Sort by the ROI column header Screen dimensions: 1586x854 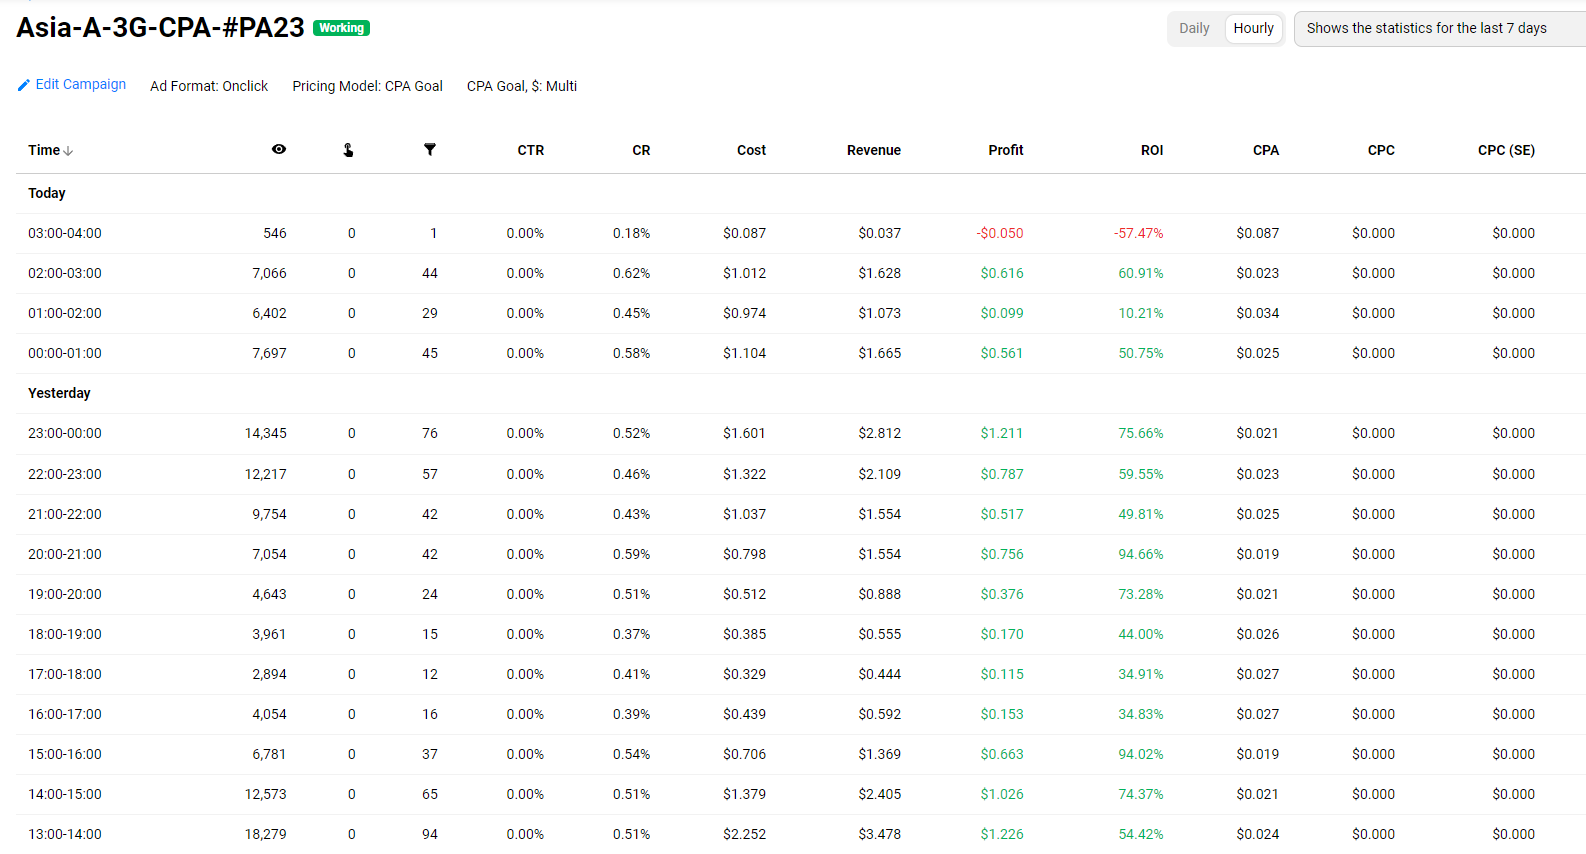pyautogui.click(x=1151, y=150)
